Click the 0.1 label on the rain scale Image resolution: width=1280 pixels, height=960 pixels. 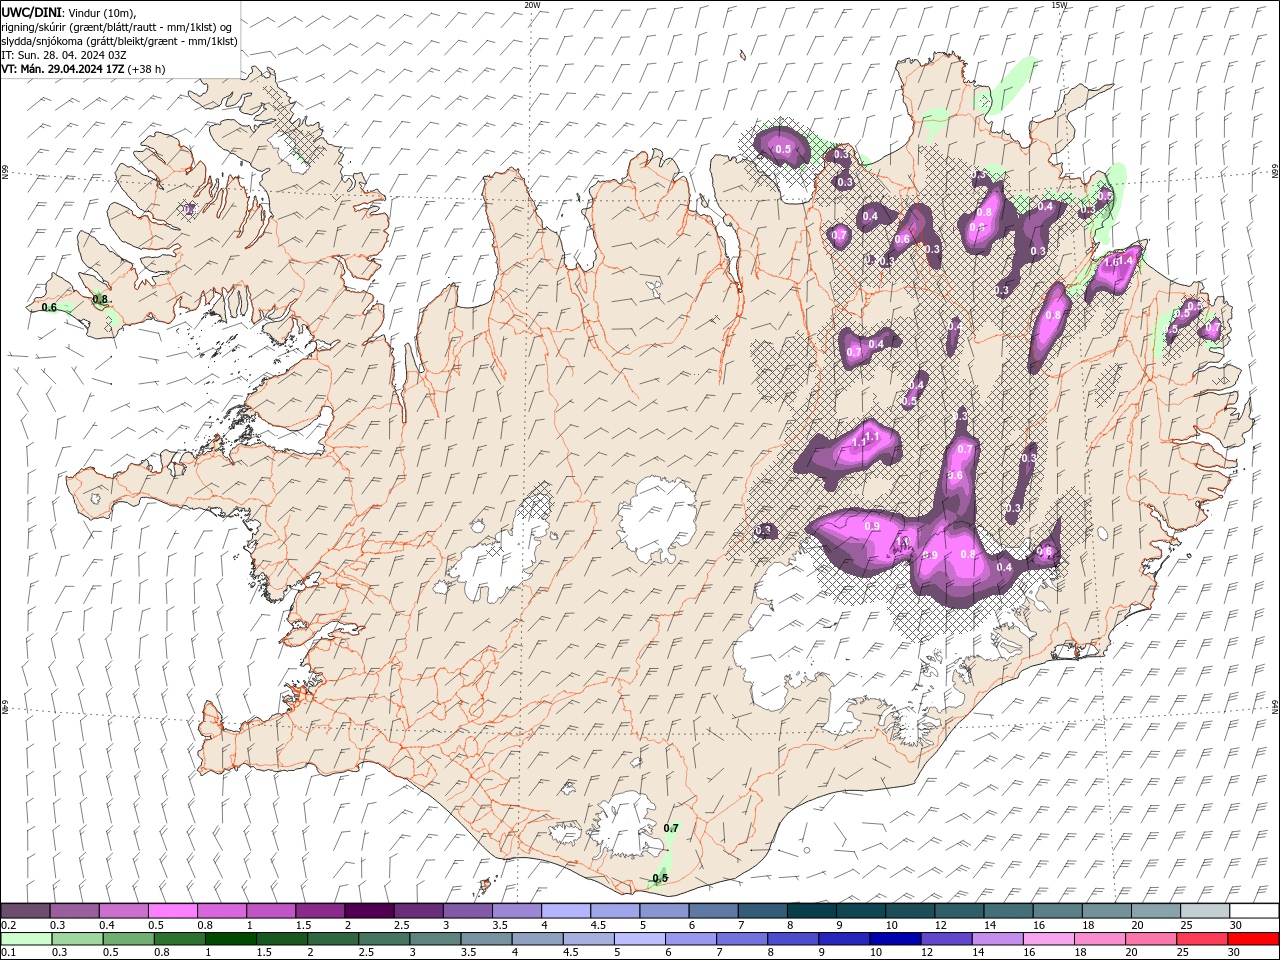coord(9,953)
